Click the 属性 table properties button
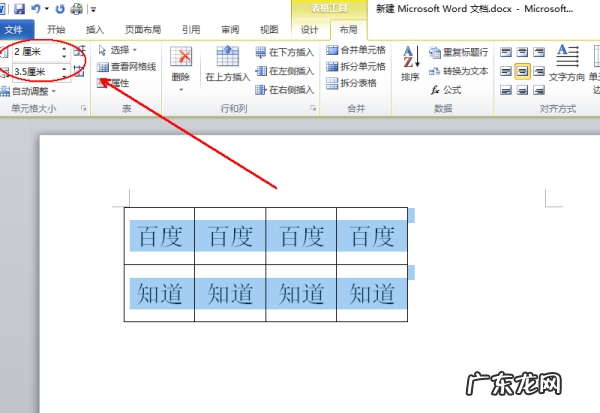This screenshot has height=413, width=600. point(113,83)
